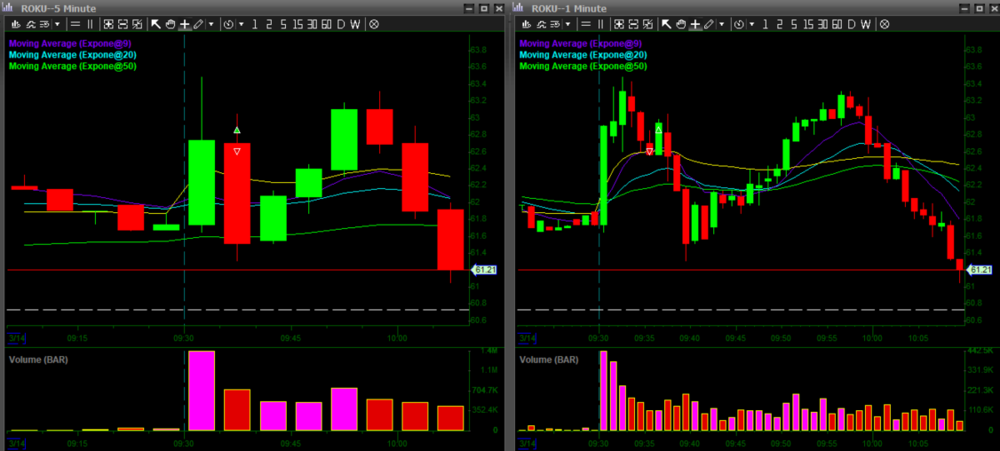This screenshot has width=1000, height=451.
Task: Choose Weekly (W) timeframe in 1 Minute chart
Action: pyautogui.click(x=867, y=23)
